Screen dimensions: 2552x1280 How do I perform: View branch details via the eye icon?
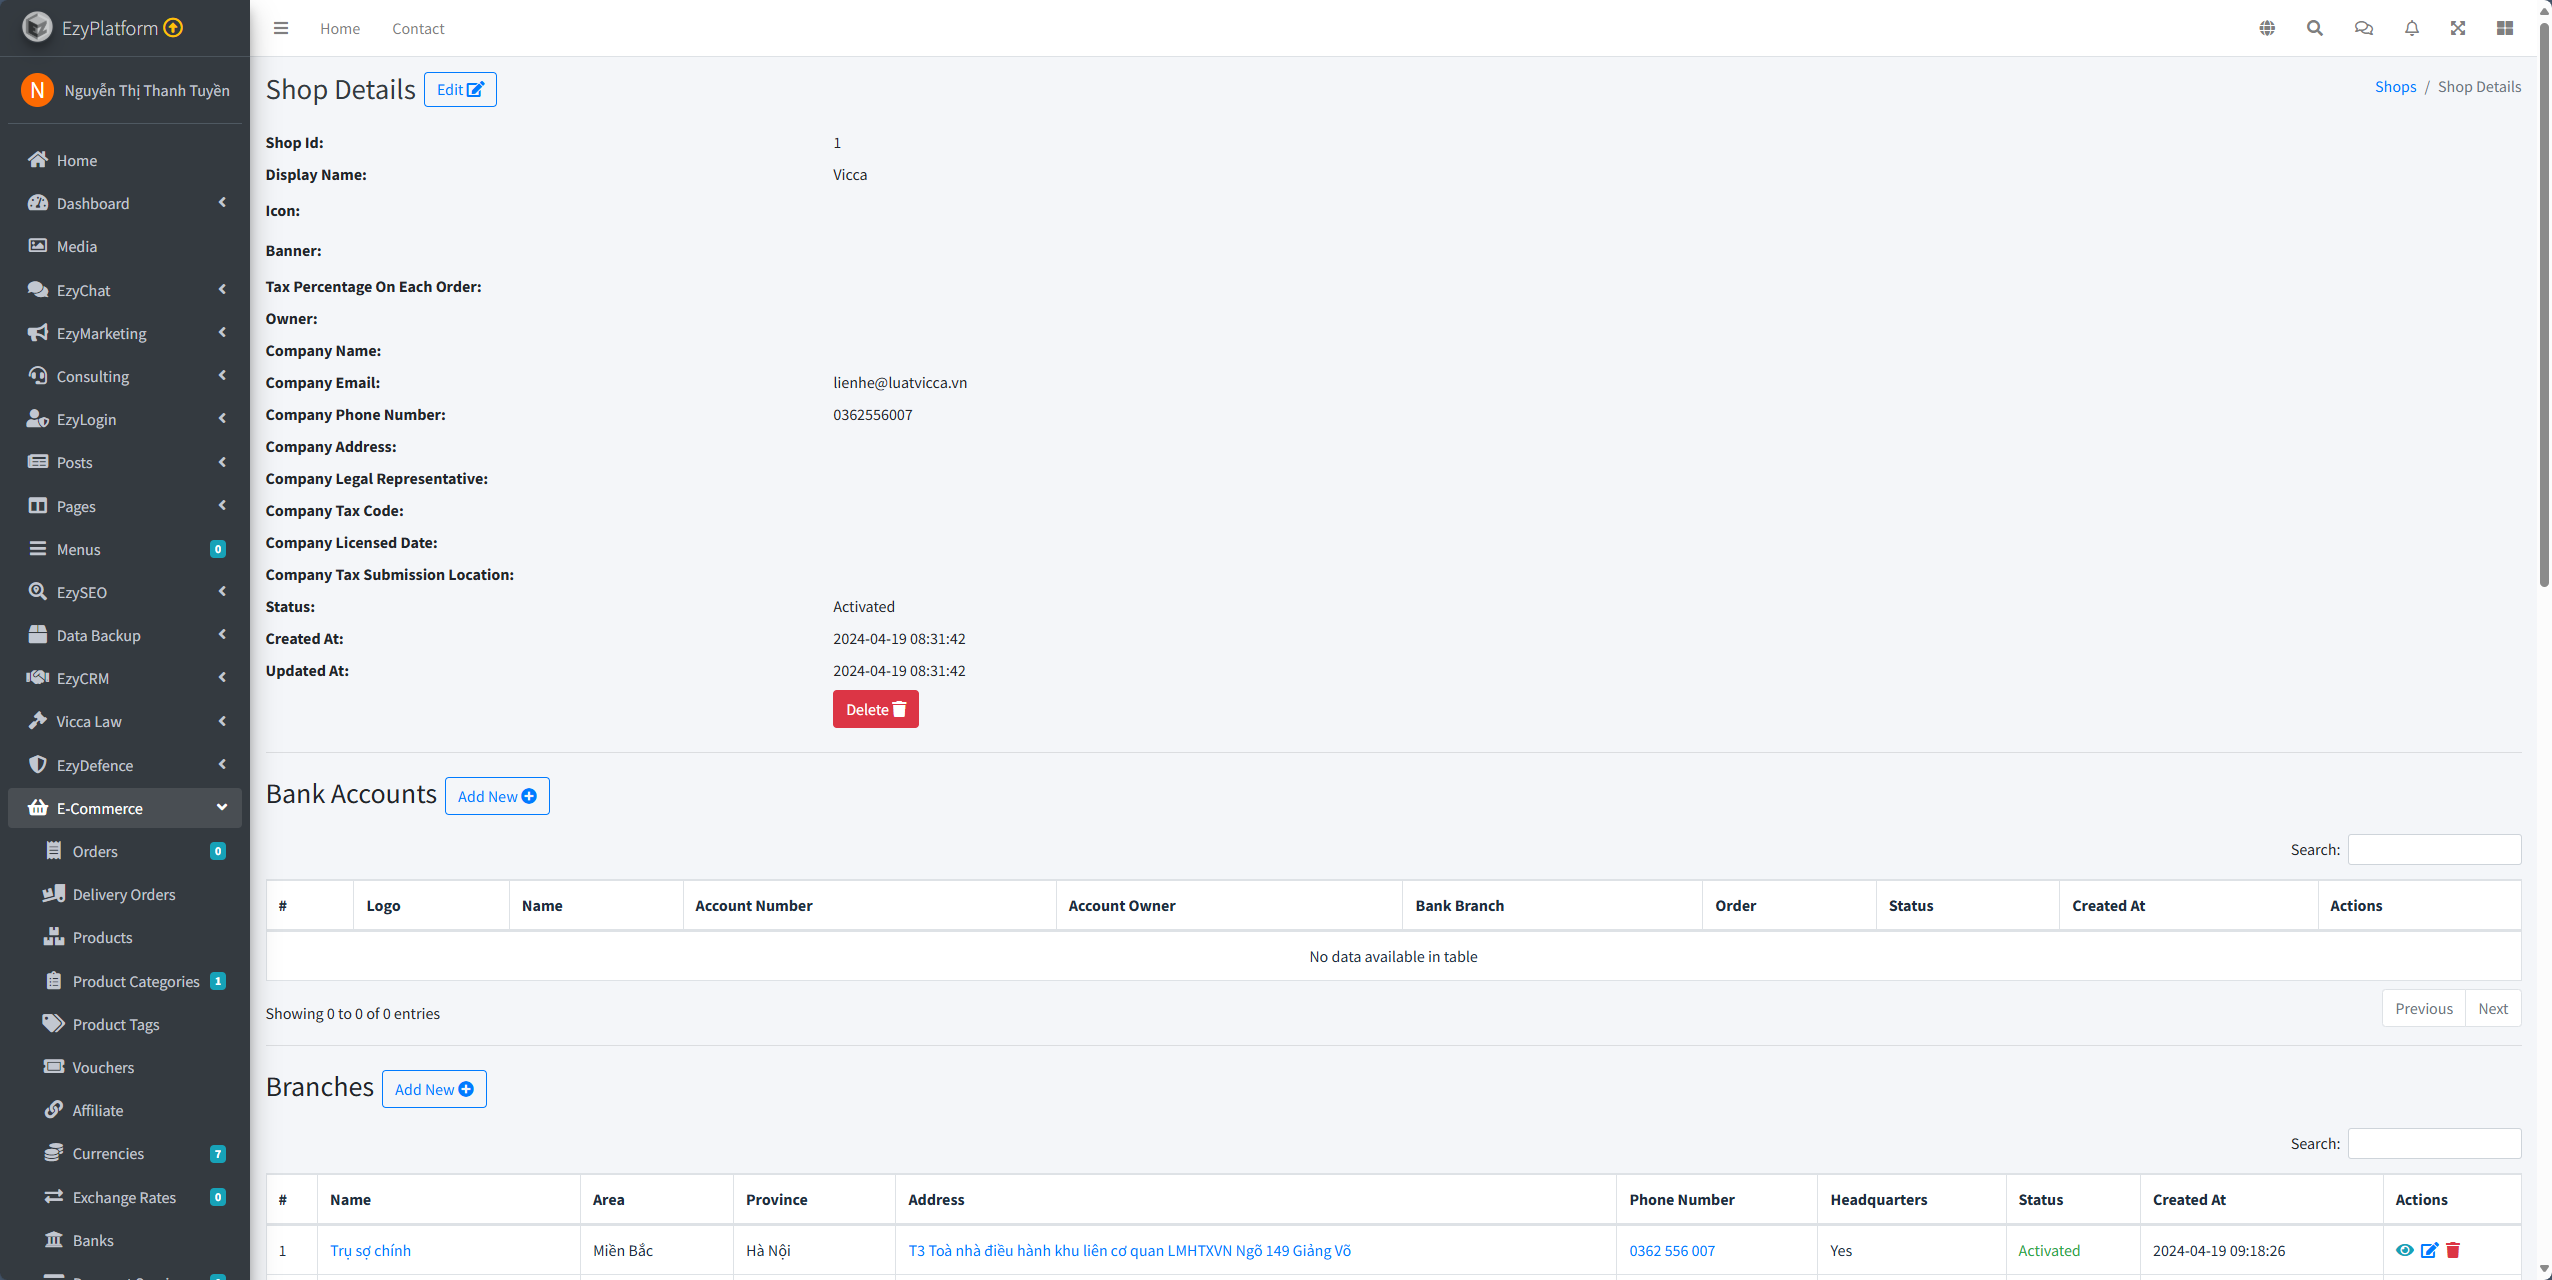tap(2405, 1250)
